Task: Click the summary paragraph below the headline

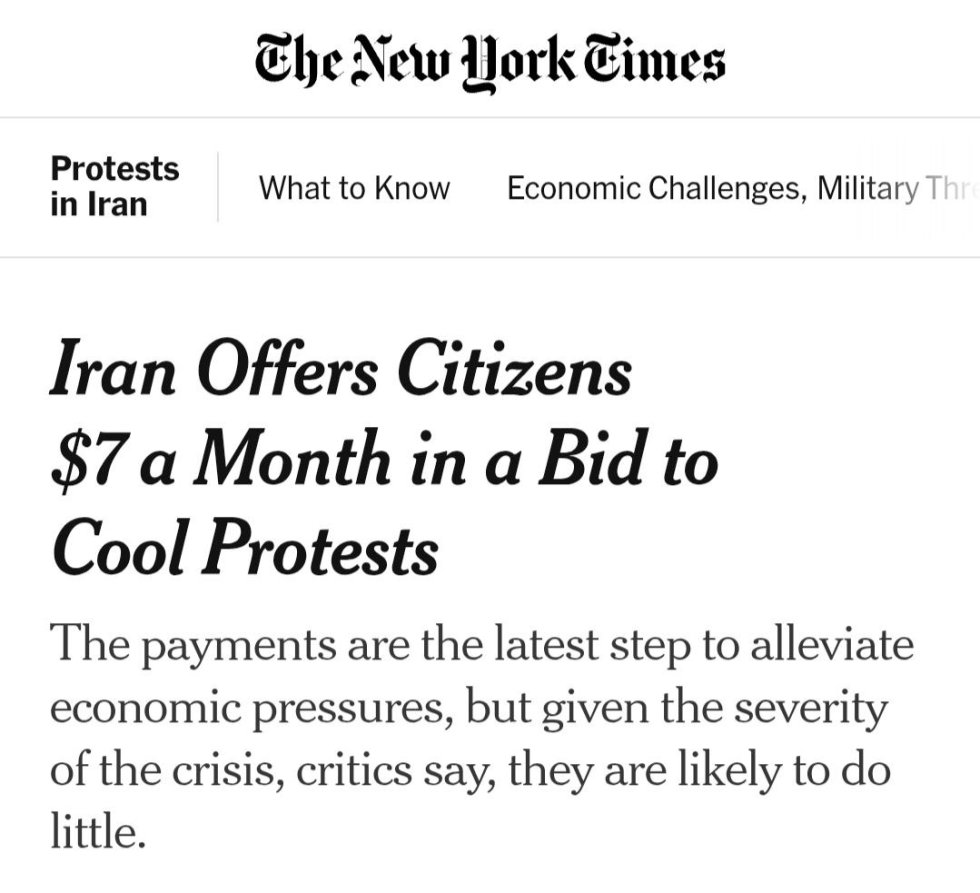Action: click(x=480, y=738)
